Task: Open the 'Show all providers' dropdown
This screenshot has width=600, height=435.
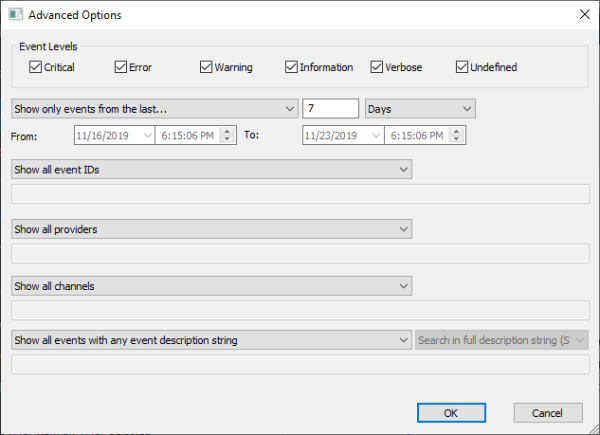Action: point(211,229)
